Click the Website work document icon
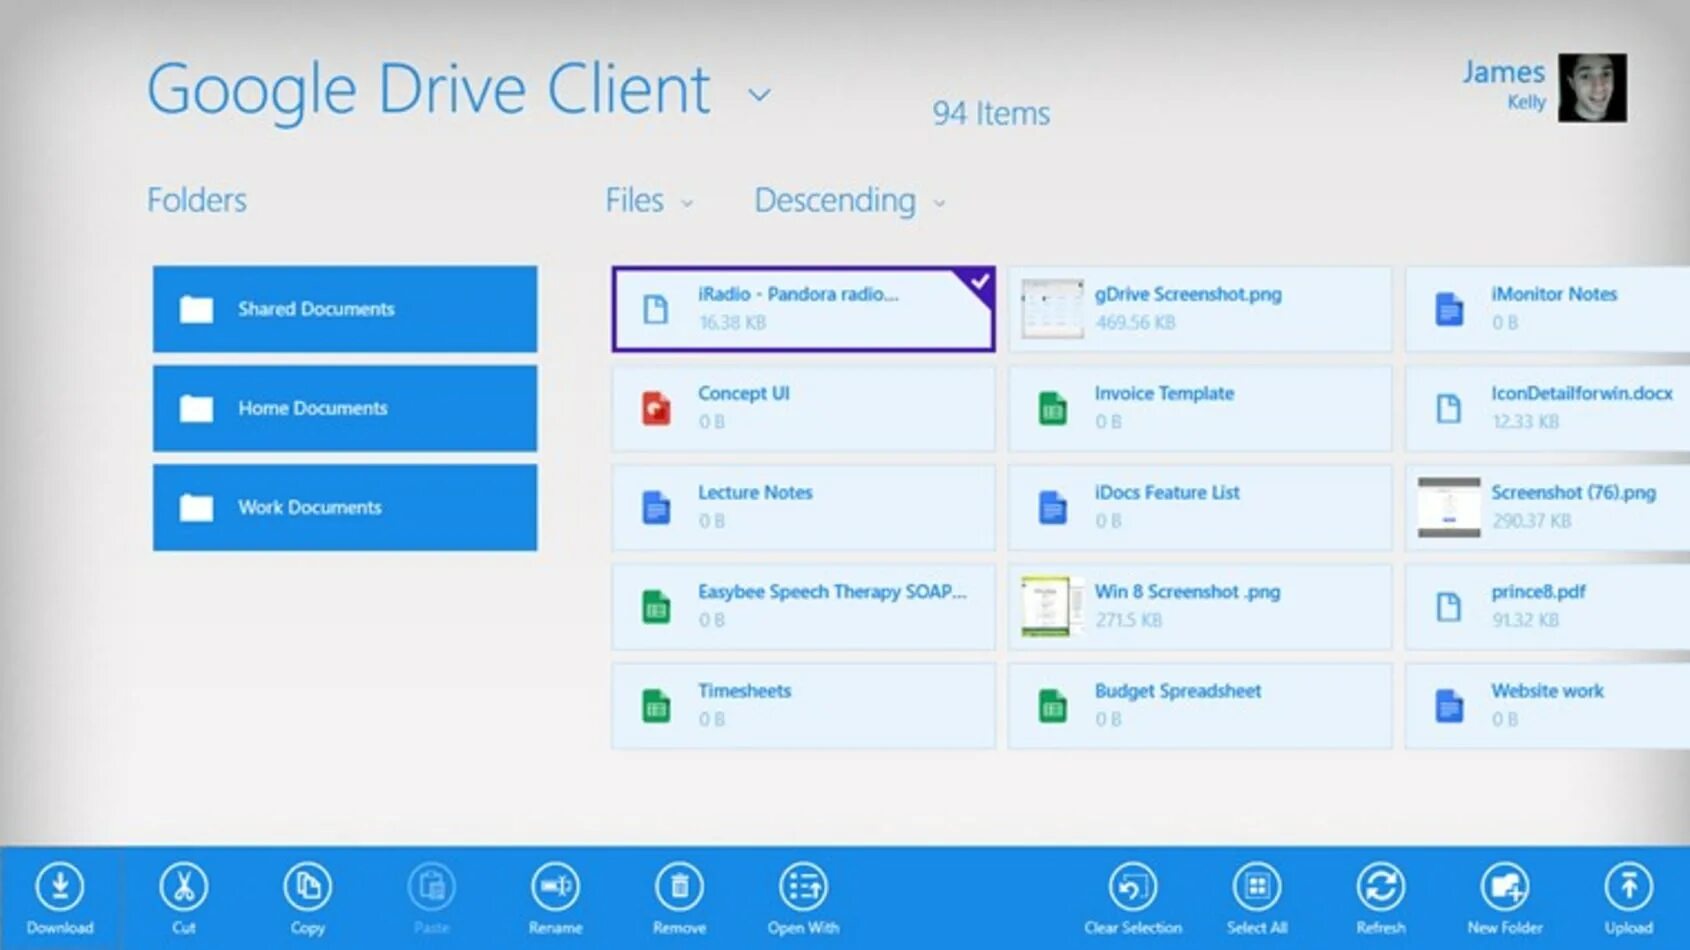This screenshot has width=1690, height=950. [1449, 705]
